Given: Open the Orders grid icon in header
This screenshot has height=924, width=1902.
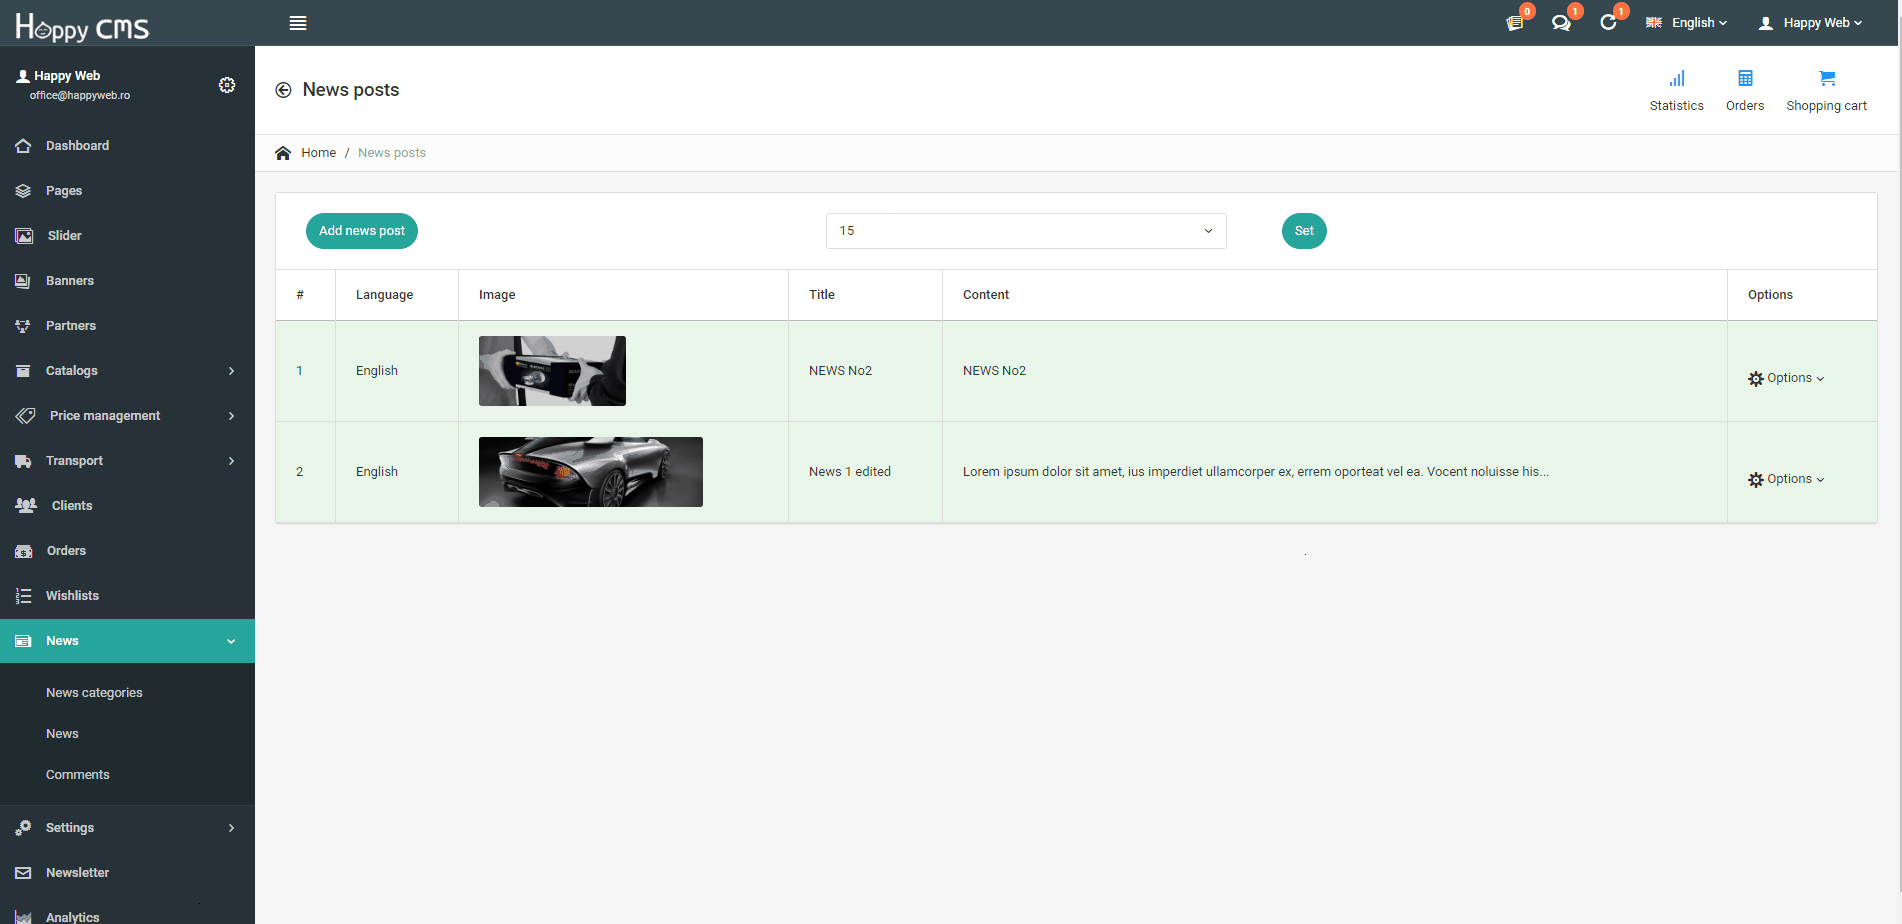Looking at the screenshot, I should pos(1745,78).
